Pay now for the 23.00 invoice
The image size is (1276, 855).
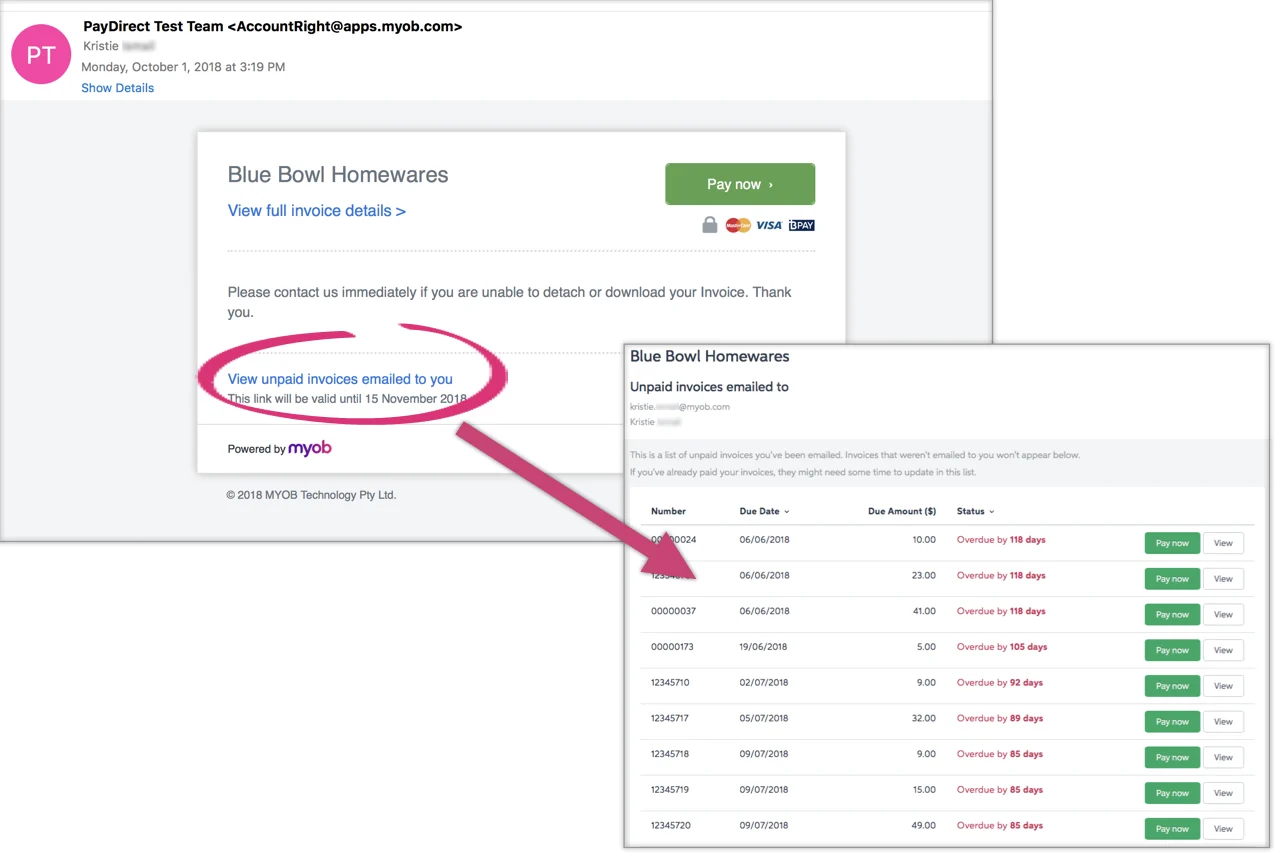point(1172,579)
